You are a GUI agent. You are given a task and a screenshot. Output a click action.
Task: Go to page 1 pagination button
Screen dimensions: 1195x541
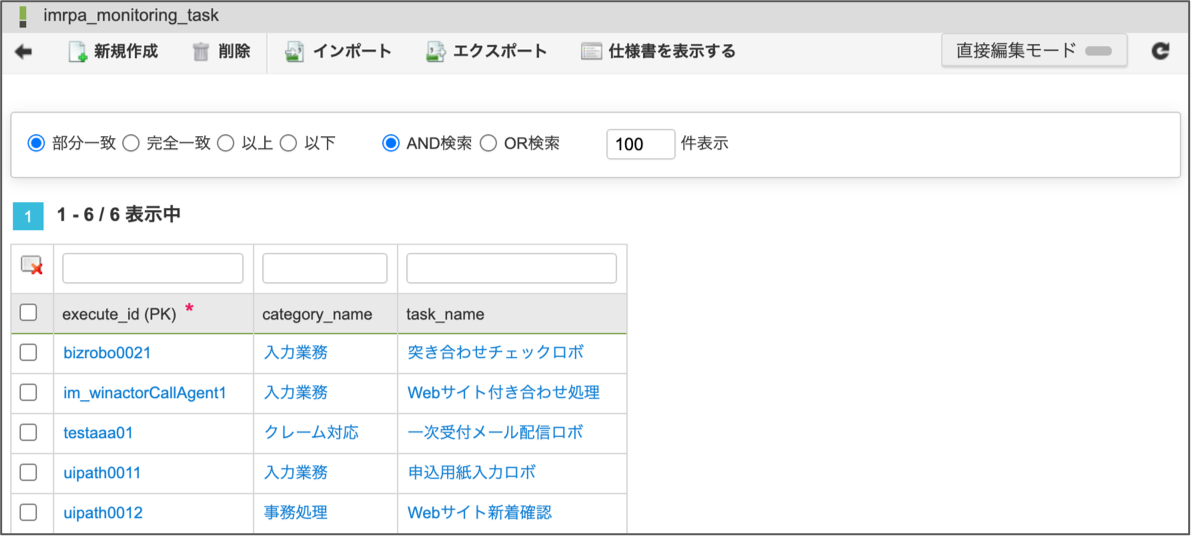click(x=29, y=216)
